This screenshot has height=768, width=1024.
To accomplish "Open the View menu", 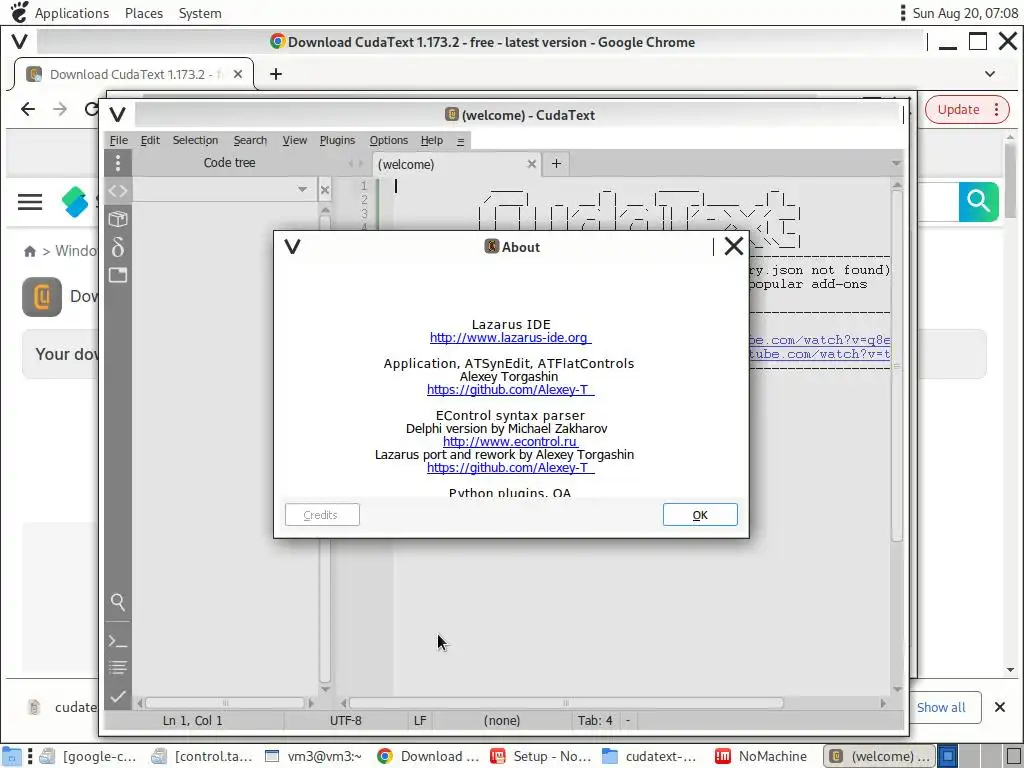I will (295, 140).
